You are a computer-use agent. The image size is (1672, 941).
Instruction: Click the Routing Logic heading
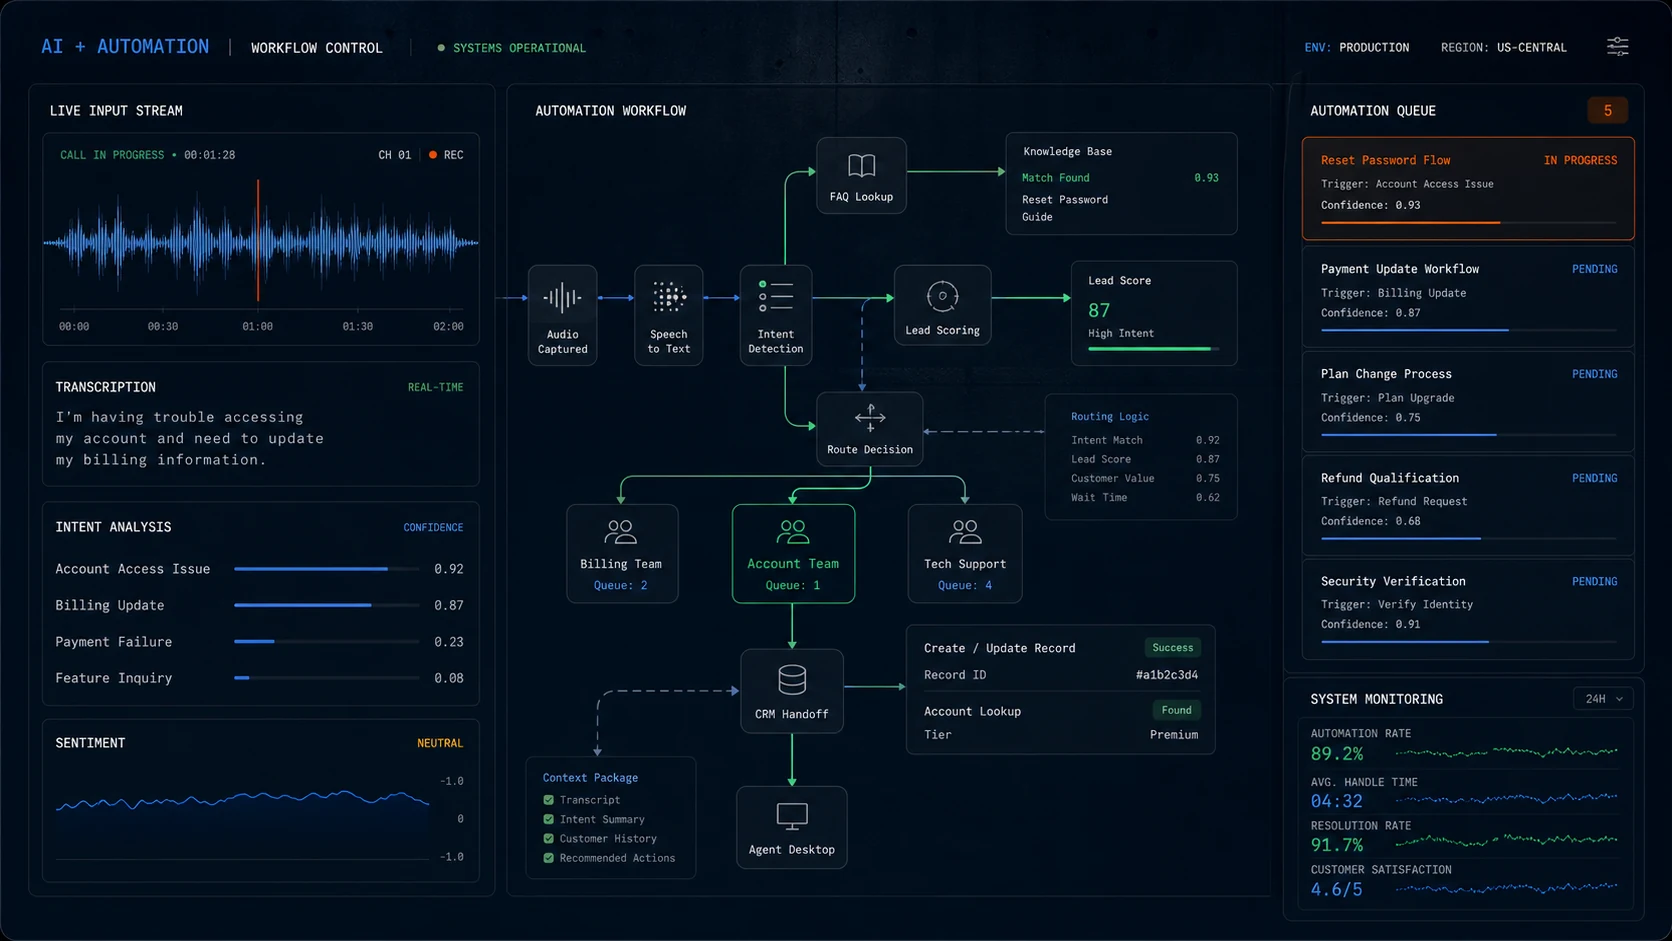tap(1109, 416)
